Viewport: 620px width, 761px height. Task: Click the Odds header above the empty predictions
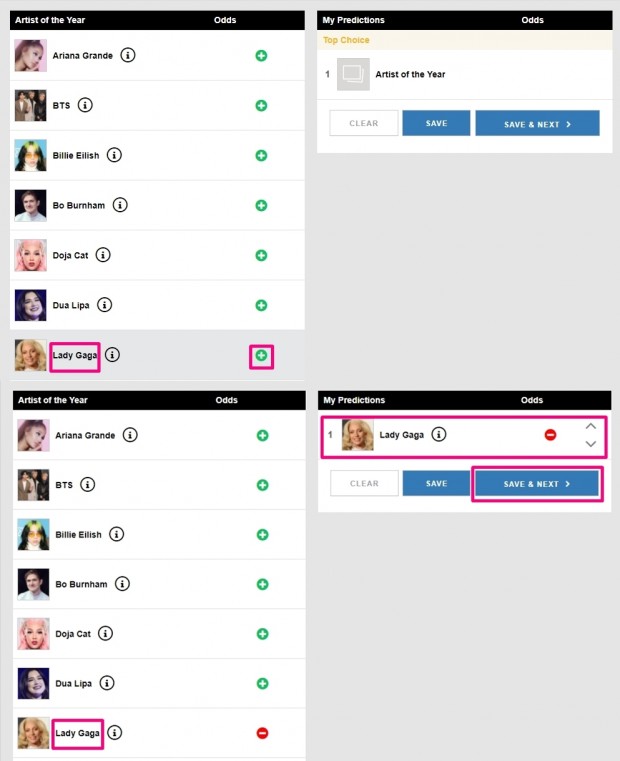coord(532,20)
